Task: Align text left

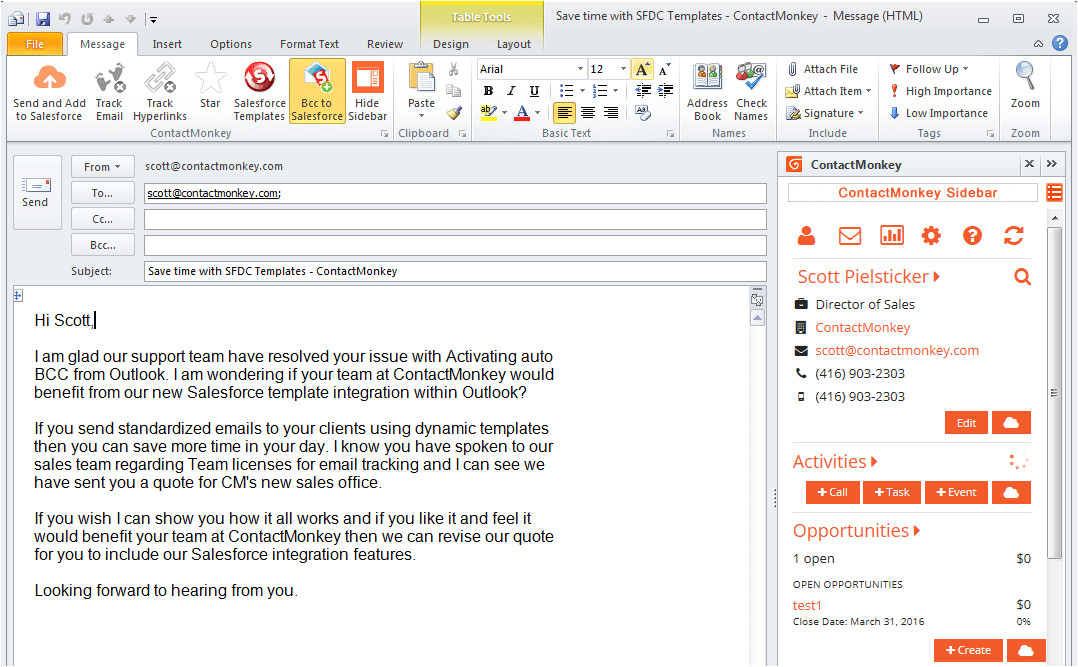Action: [x=564, y=113]
